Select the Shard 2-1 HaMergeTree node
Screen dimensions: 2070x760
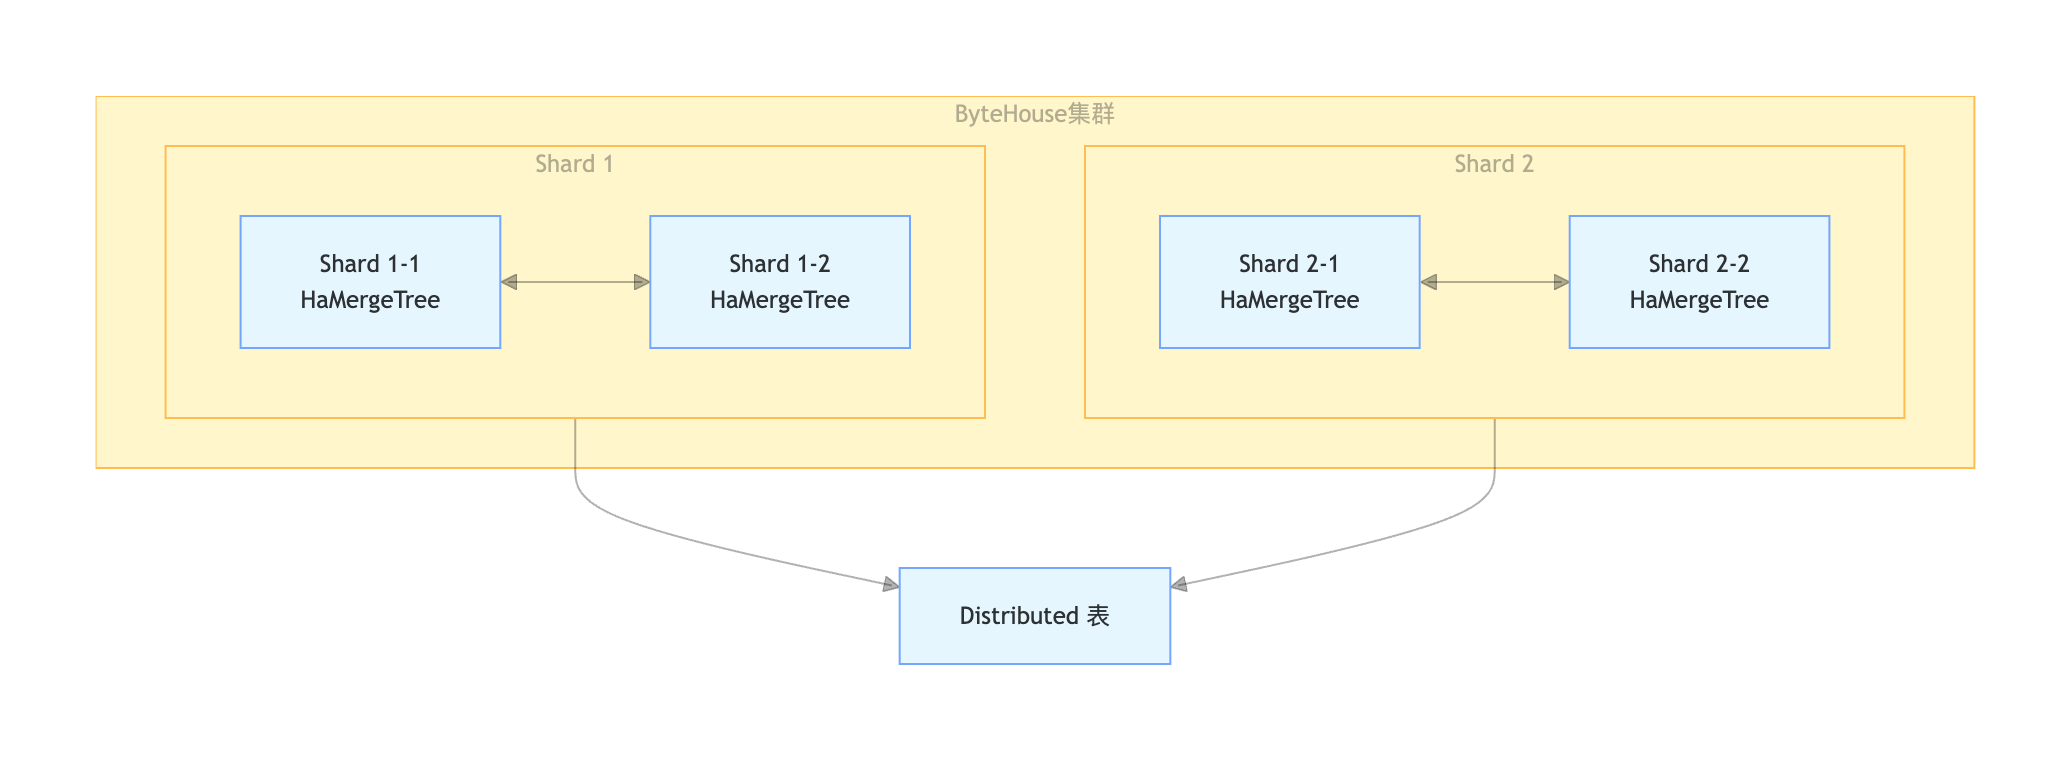[1289, 282]
